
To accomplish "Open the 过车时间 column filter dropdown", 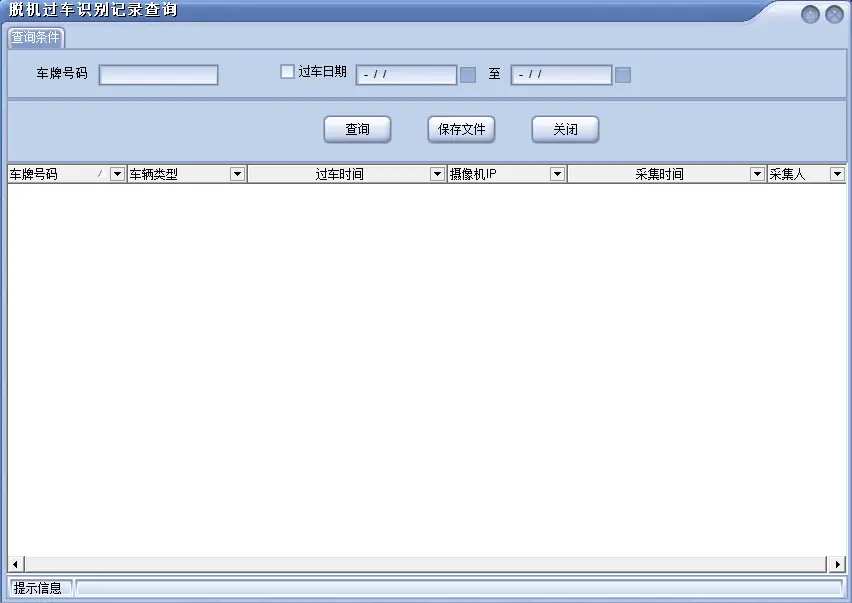I will pyautogui.click(x=436, y=173).
